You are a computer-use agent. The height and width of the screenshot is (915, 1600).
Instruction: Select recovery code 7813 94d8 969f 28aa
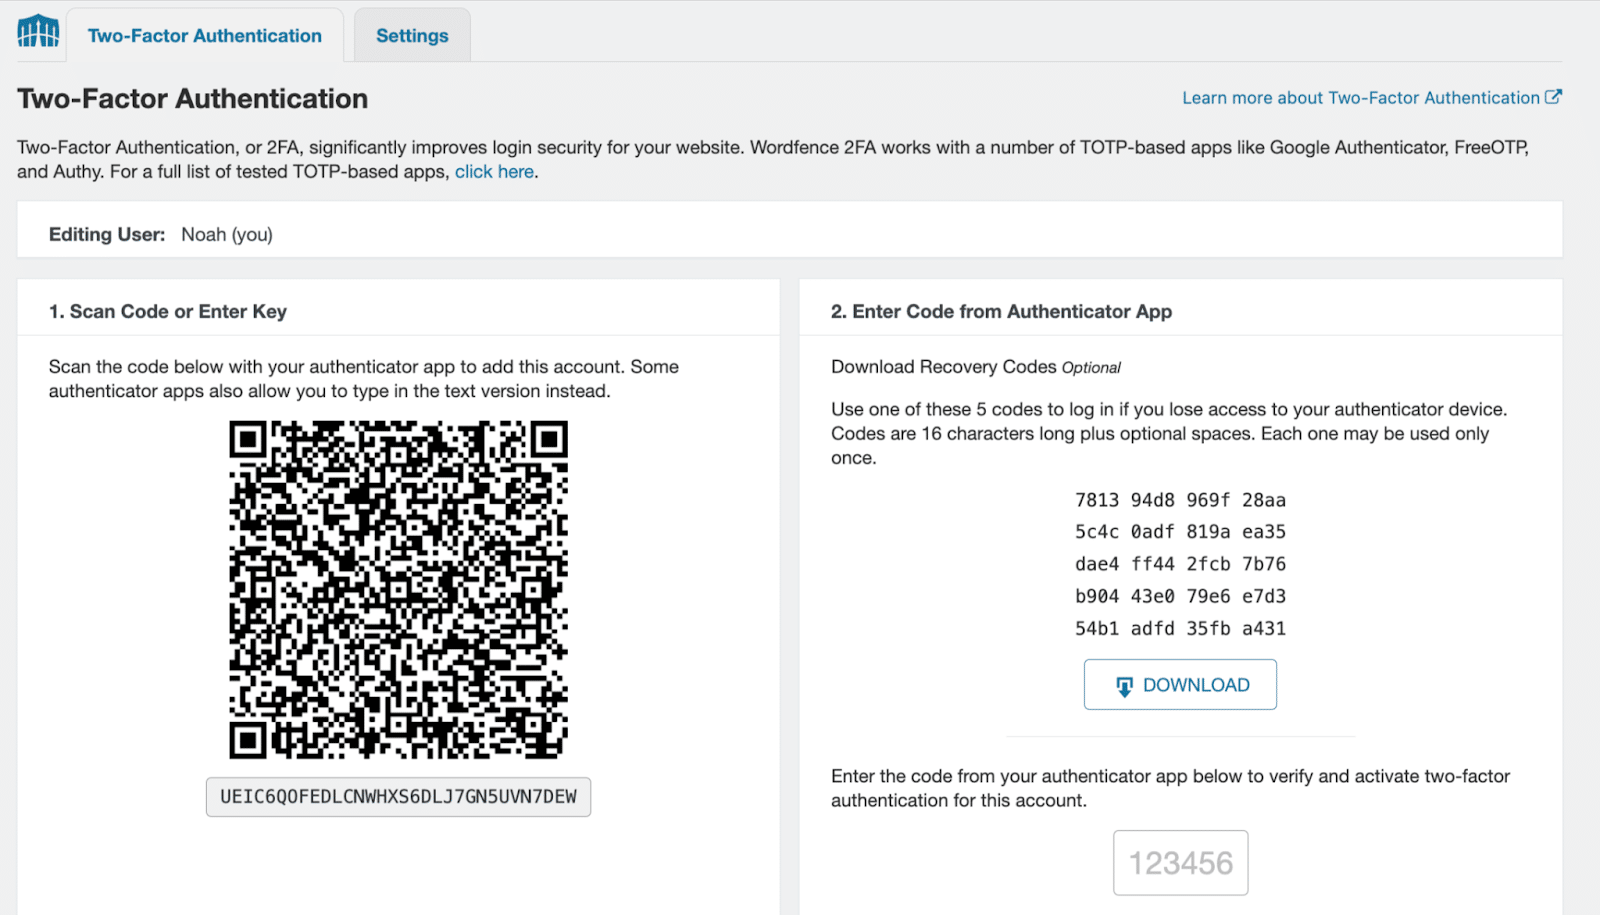(1180, 500)
